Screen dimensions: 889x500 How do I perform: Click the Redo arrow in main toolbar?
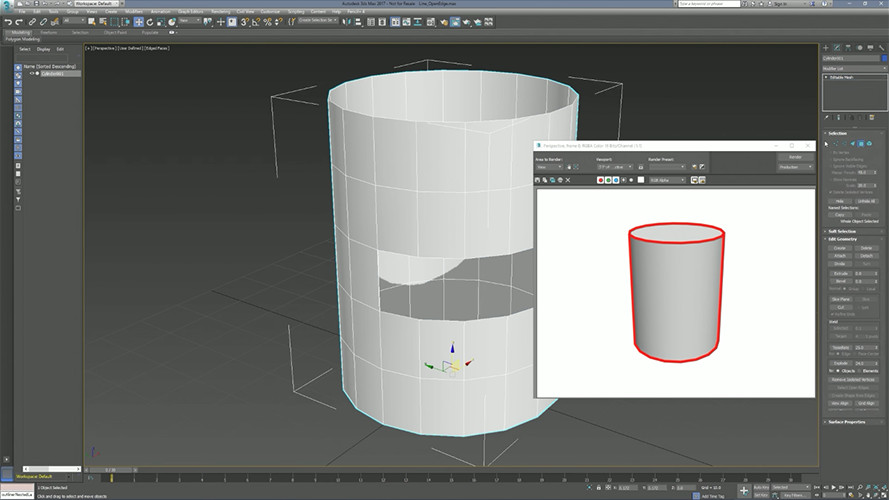[x=19, y=22]
